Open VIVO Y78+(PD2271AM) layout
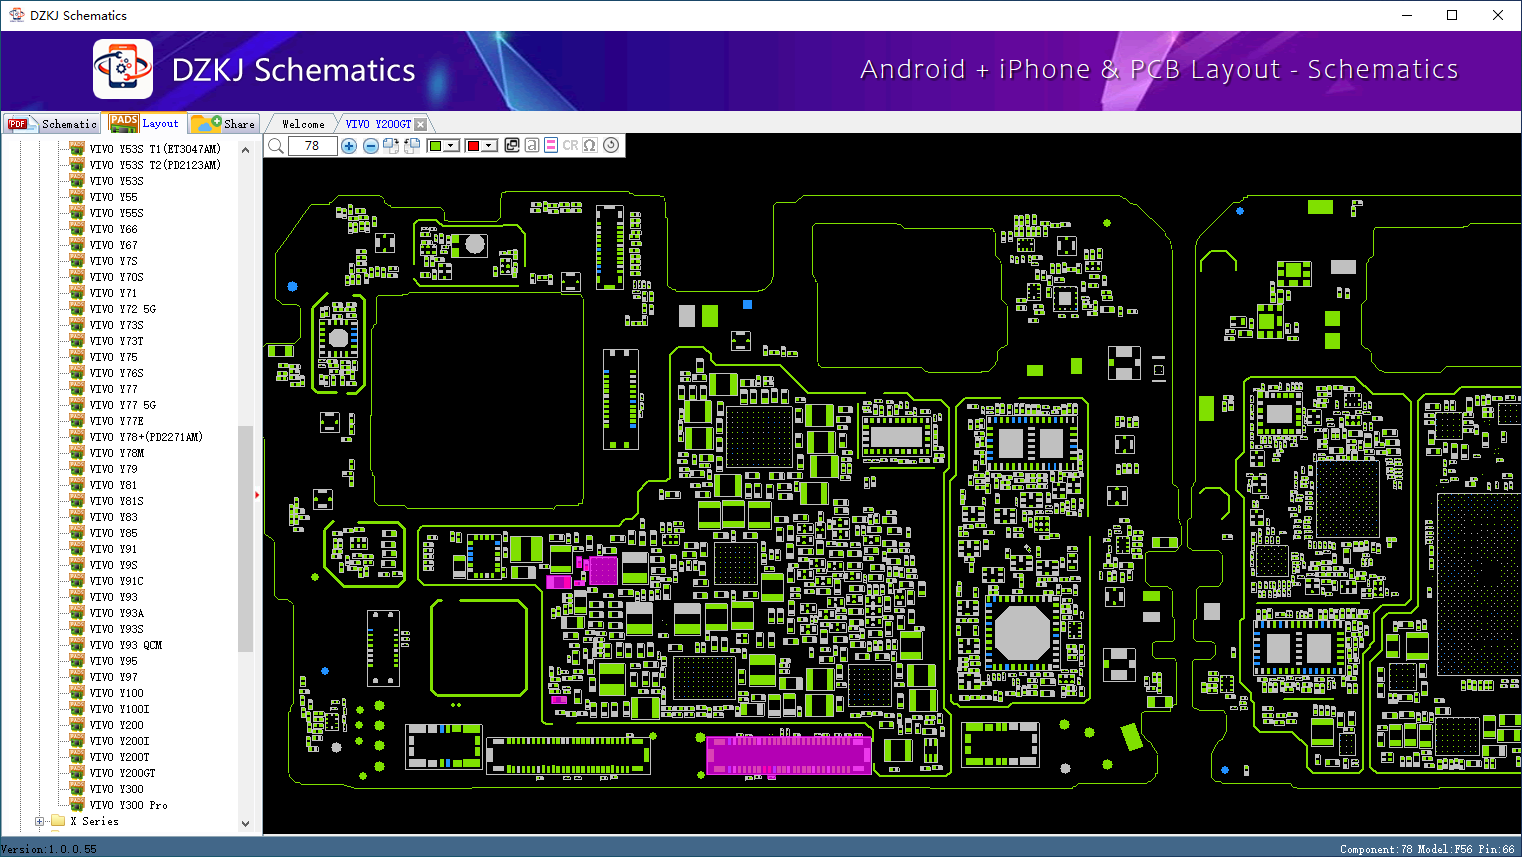1522x857 pixels. [x=146, y=437]
